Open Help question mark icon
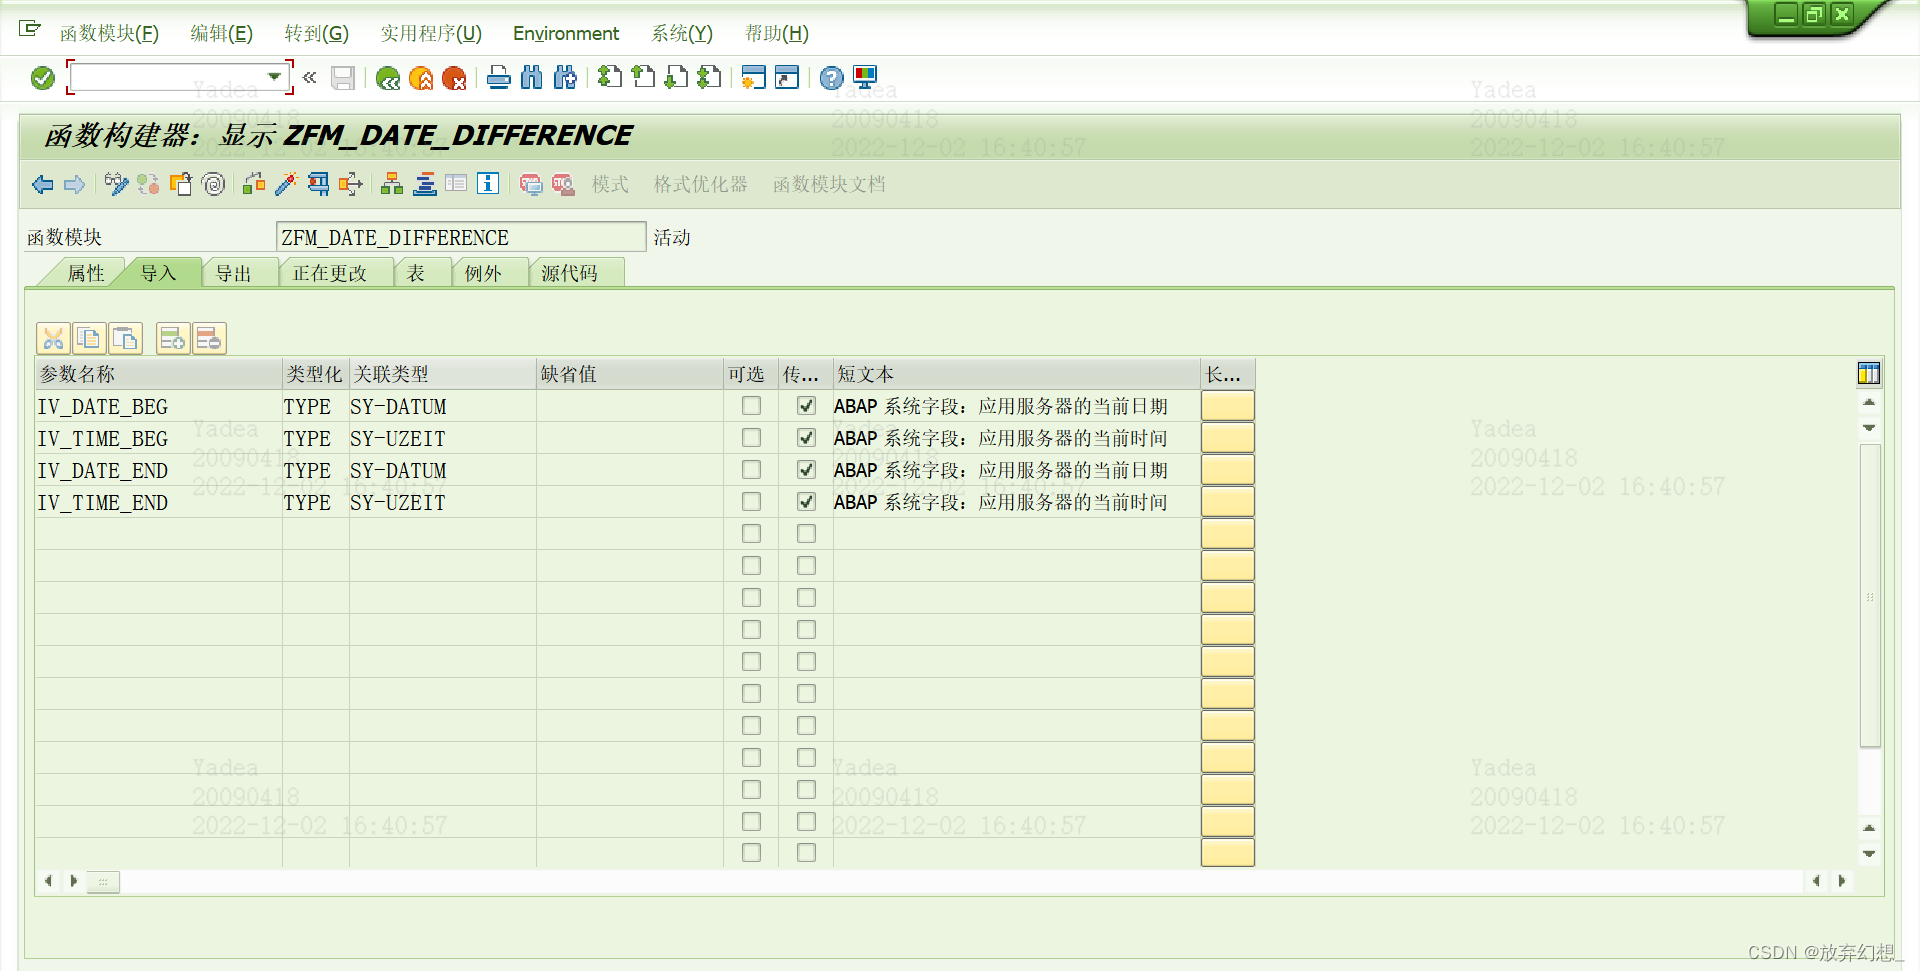The height and width of the screenshot is (971, 1920). tap(831, 78)
